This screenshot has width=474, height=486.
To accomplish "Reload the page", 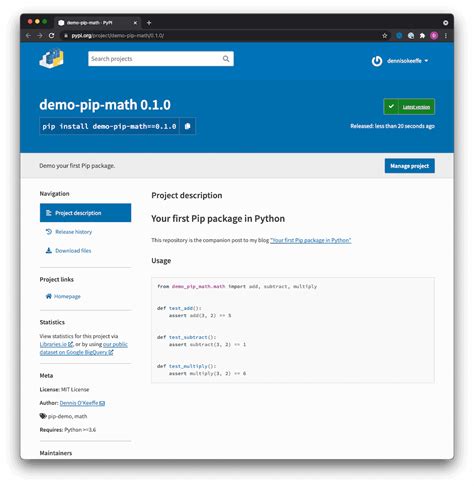I will 51,35.
